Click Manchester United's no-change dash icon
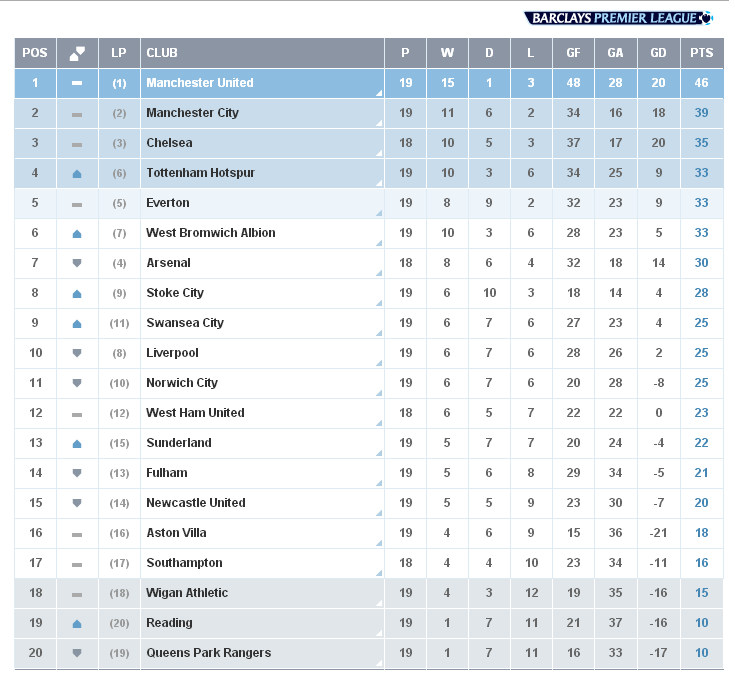 [77, 83]
